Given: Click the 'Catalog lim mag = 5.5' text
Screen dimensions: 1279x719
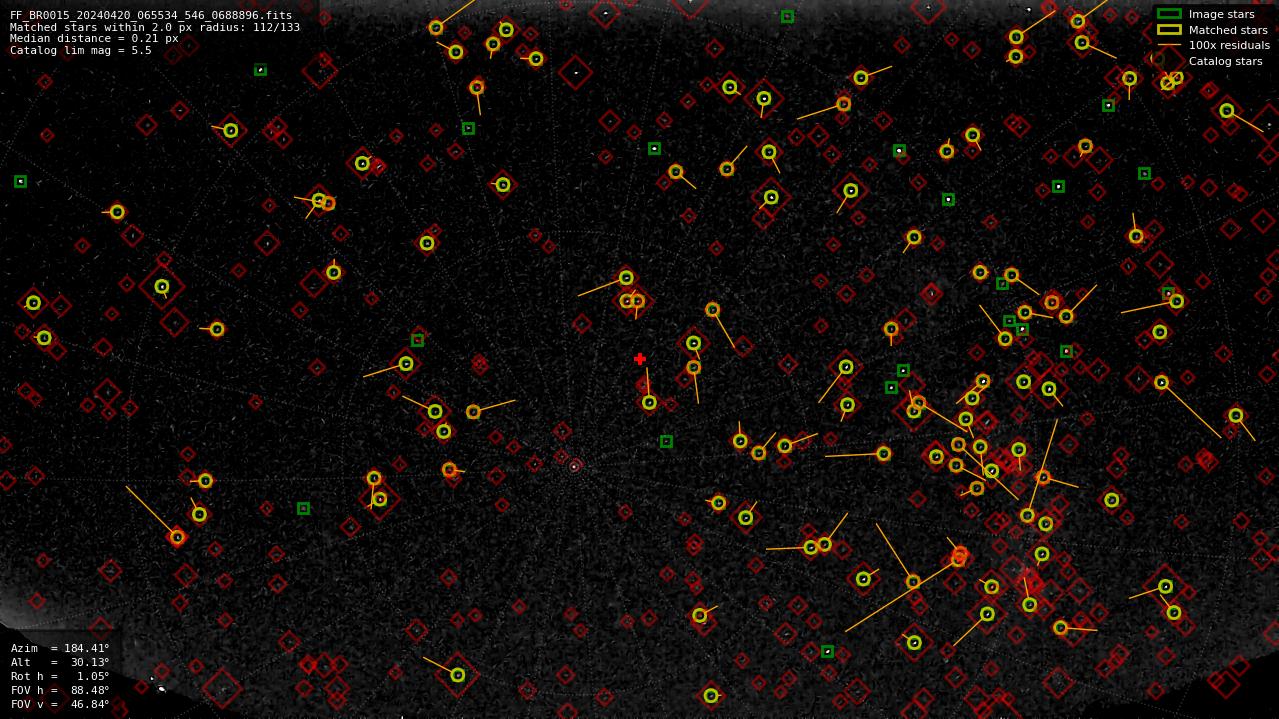Looking at the screenshot, I should pyautogui.click(x=80, y=50).
